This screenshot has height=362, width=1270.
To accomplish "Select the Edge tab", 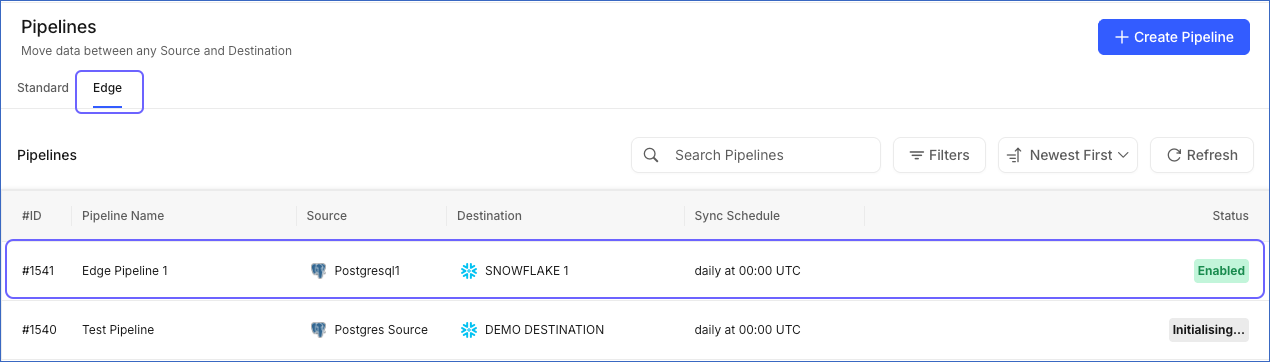I will [x=108, y=88].
